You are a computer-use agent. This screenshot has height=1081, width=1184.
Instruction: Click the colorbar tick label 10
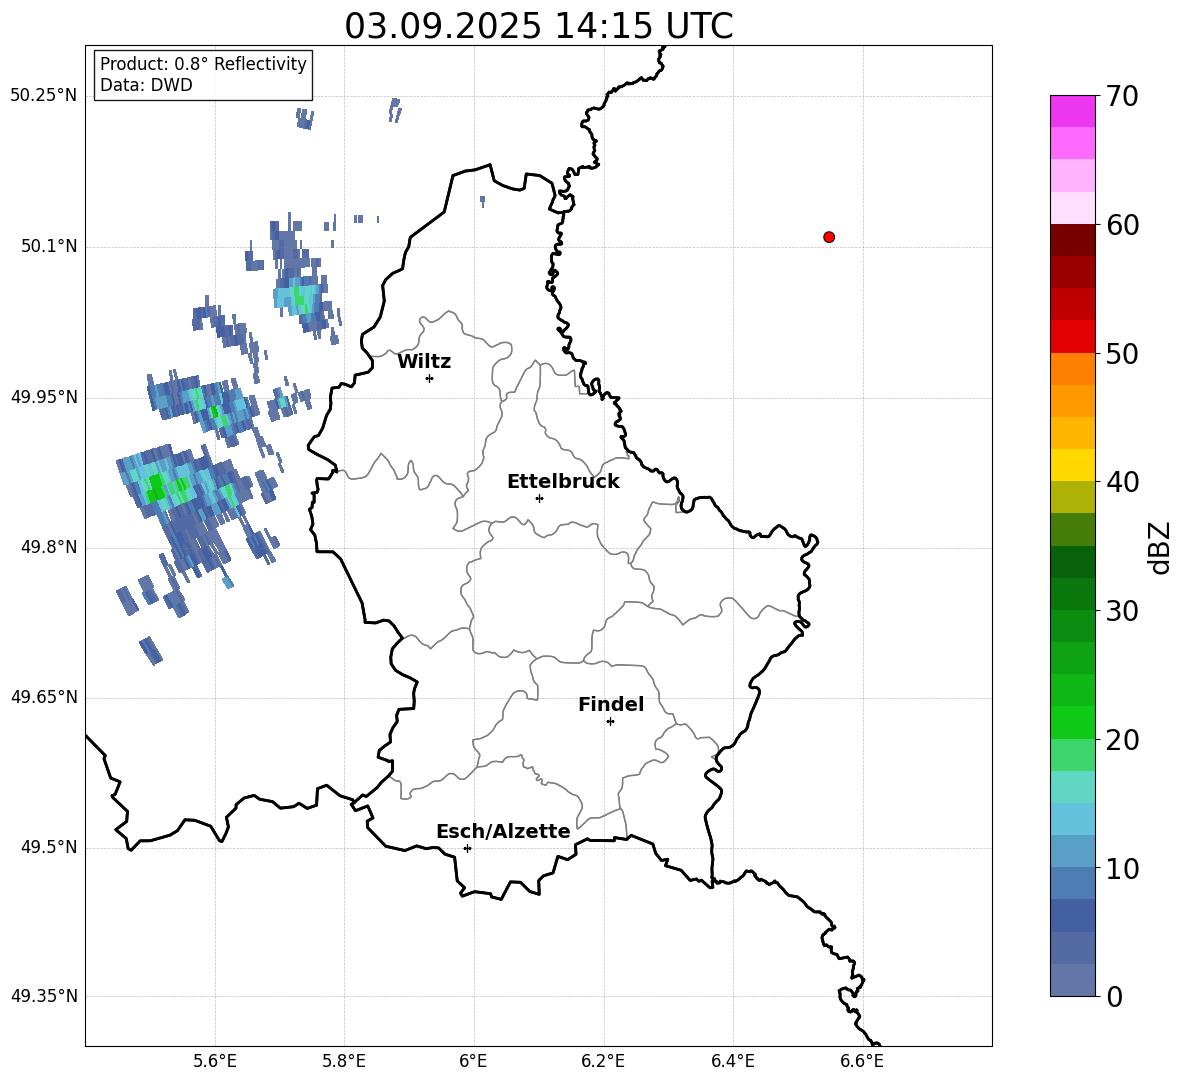[x=1123, y=868]
